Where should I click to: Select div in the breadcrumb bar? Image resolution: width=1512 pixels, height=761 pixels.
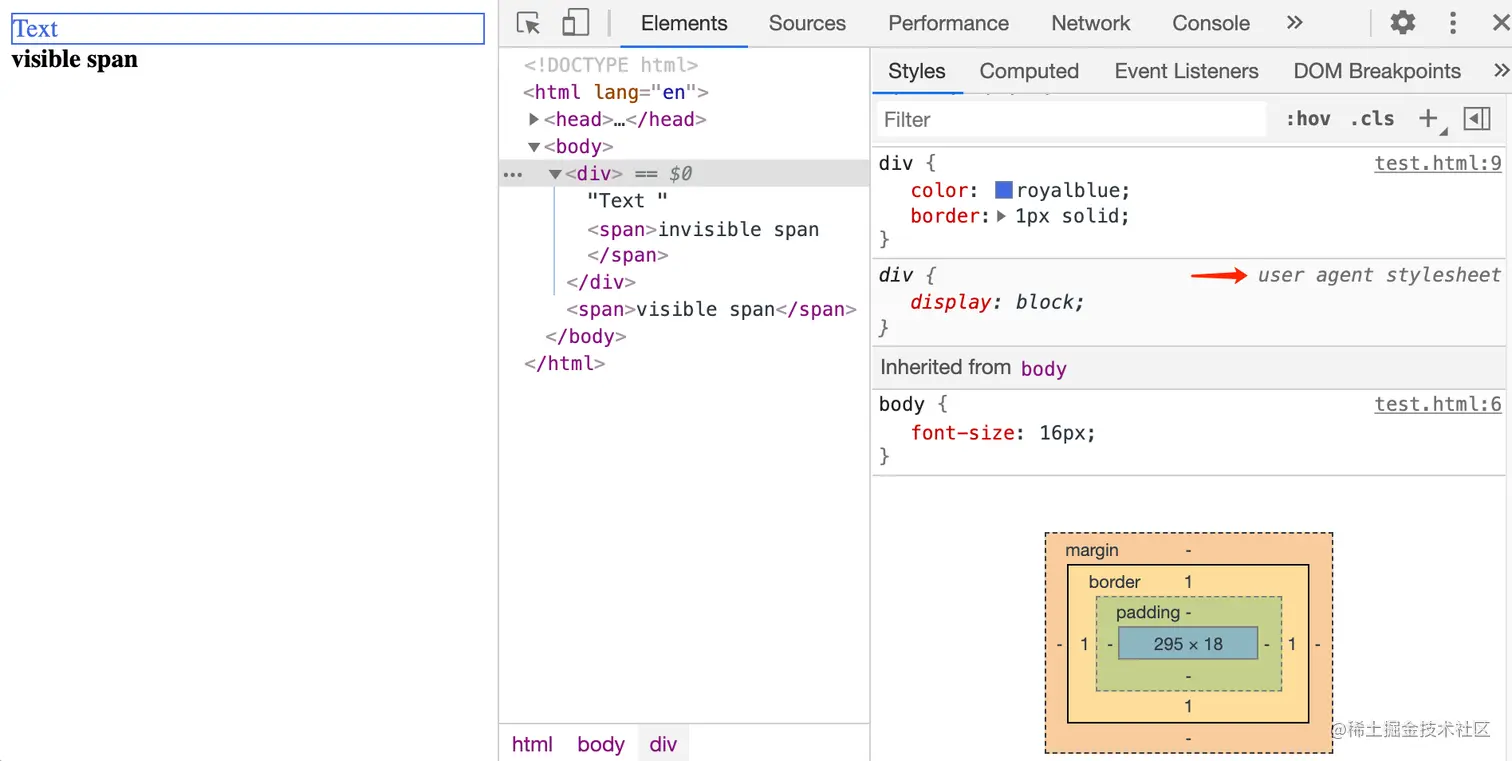(663, 744)
